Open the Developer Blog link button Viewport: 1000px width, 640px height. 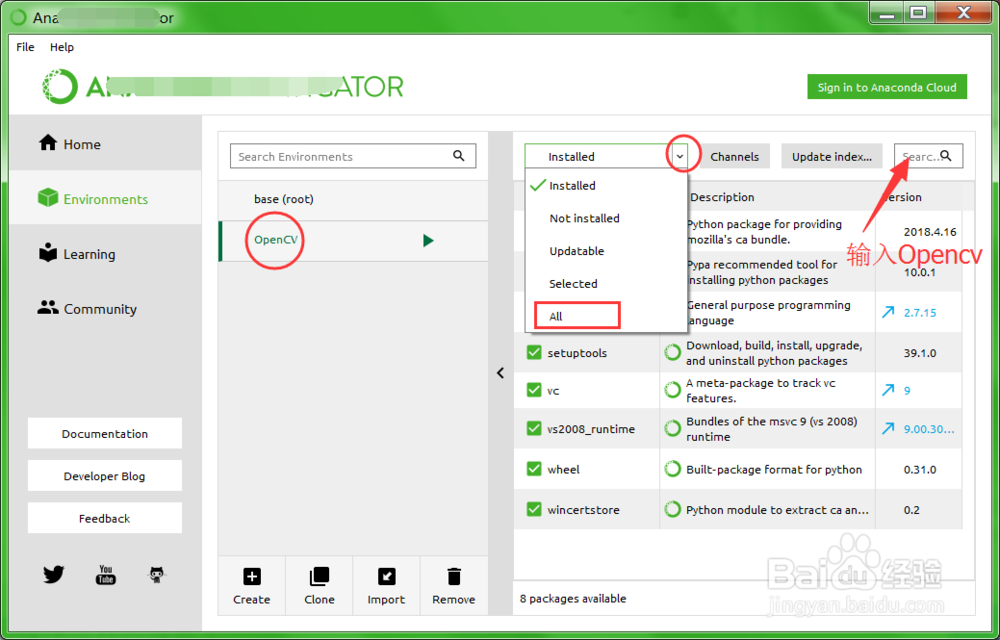(x=105, y=476)
